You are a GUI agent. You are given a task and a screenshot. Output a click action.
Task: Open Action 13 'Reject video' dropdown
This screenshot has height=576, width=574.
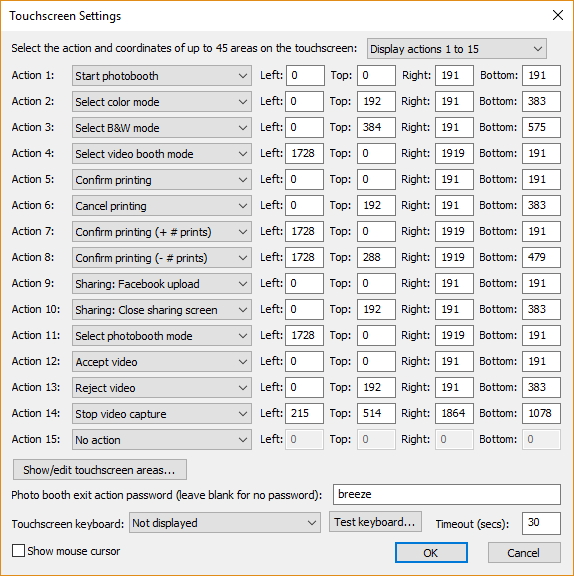(x=162, y=388)
